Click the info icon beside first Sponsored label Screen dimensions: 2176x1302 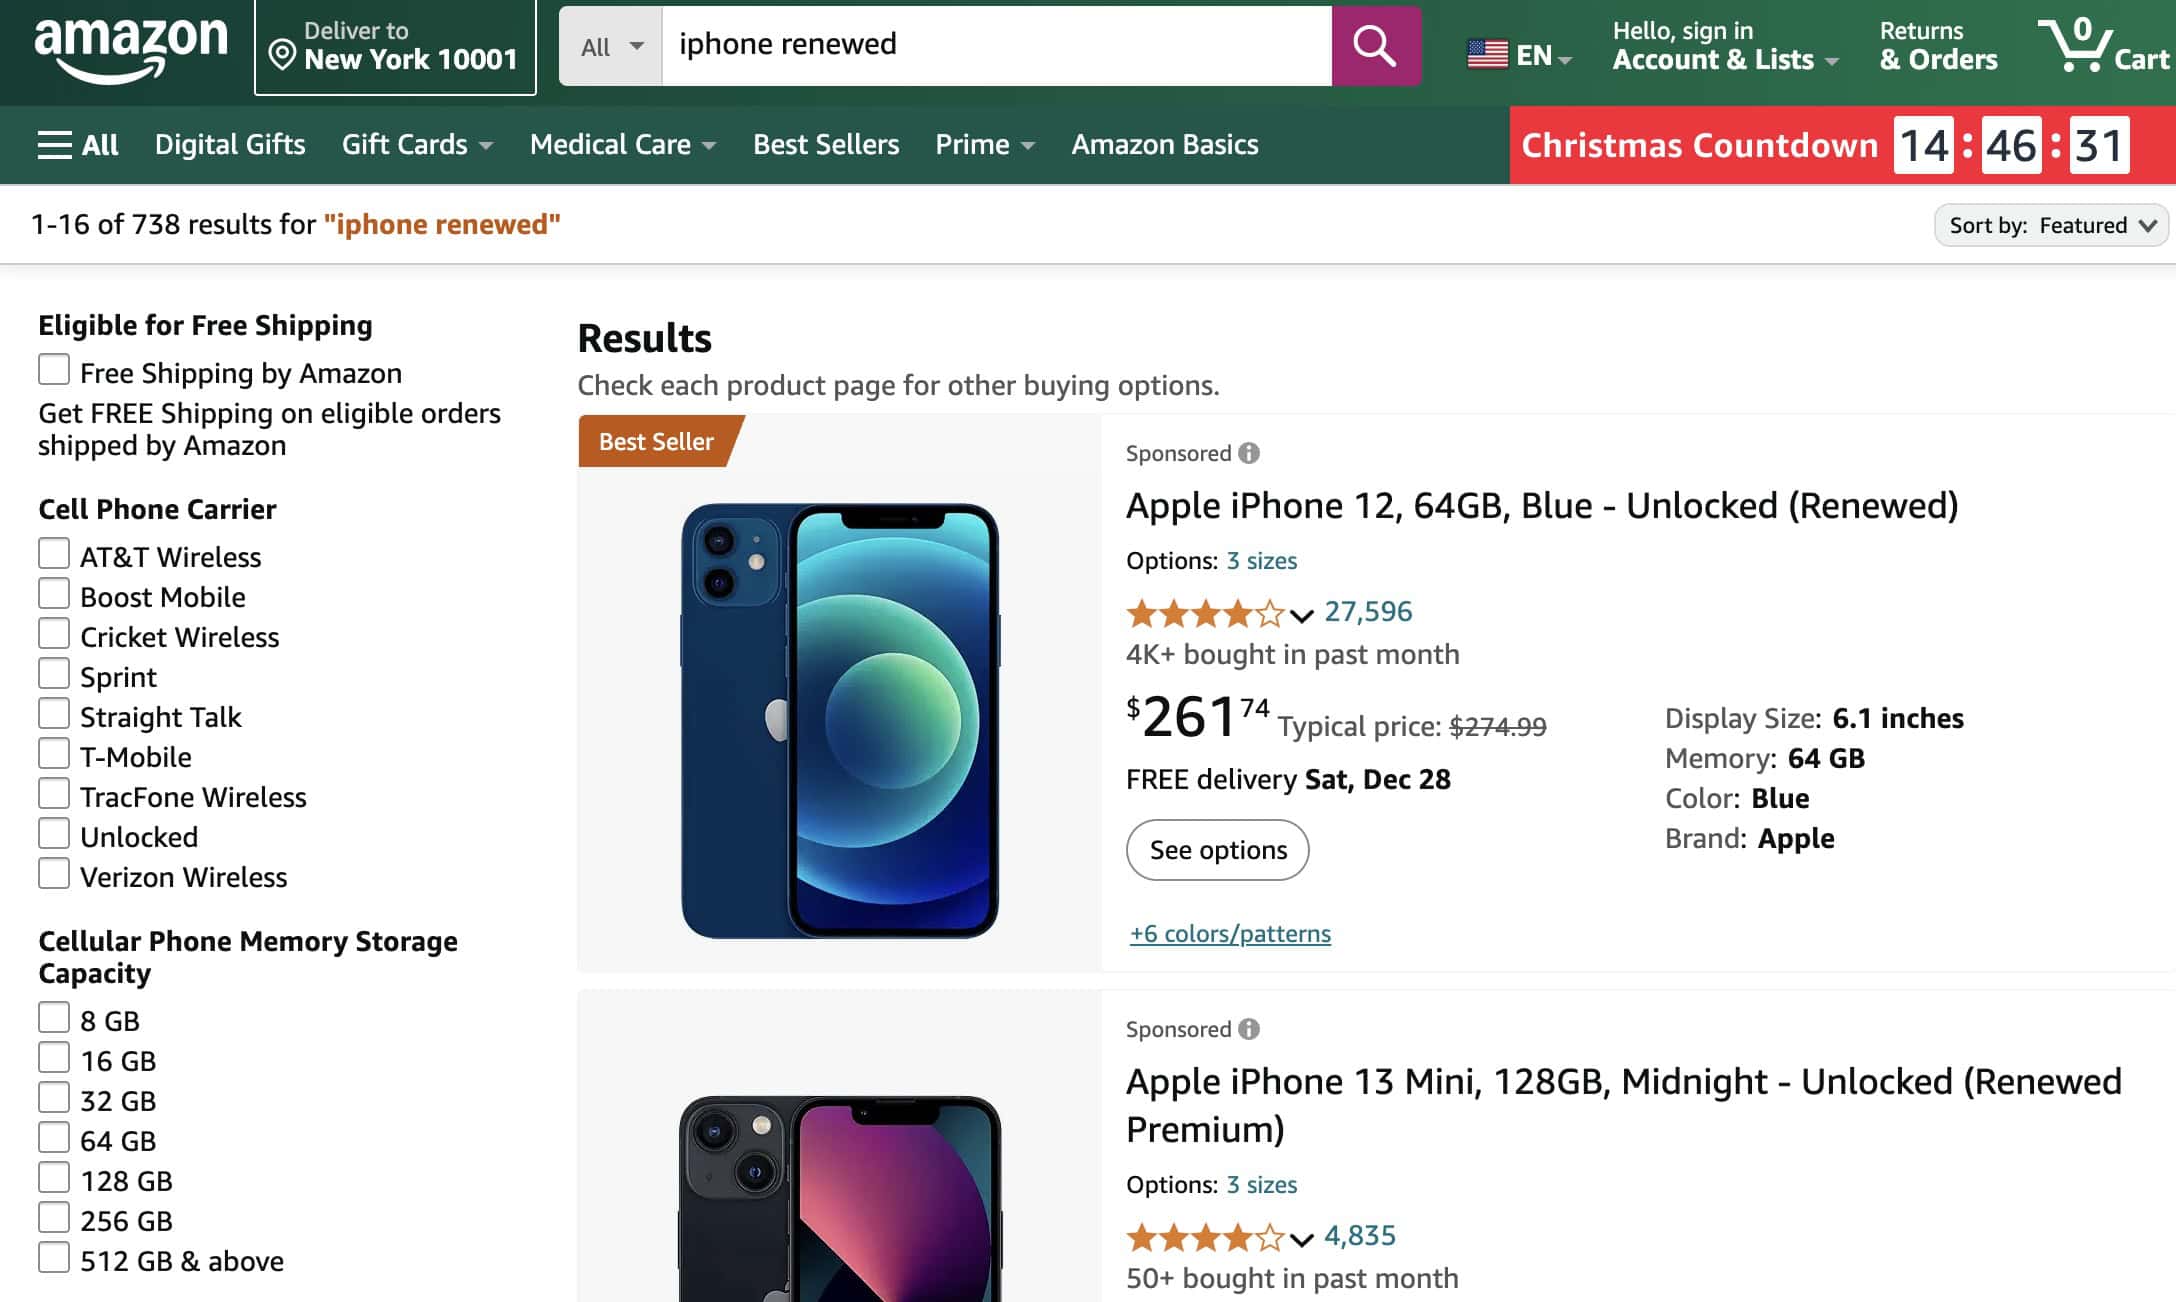(x=1249, y=453)
